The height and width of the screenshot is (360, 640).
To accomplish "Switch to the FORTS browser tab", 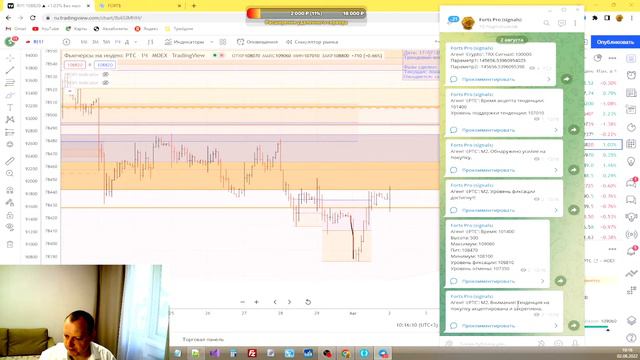I will pyautogui.click(x=139, y=6).
